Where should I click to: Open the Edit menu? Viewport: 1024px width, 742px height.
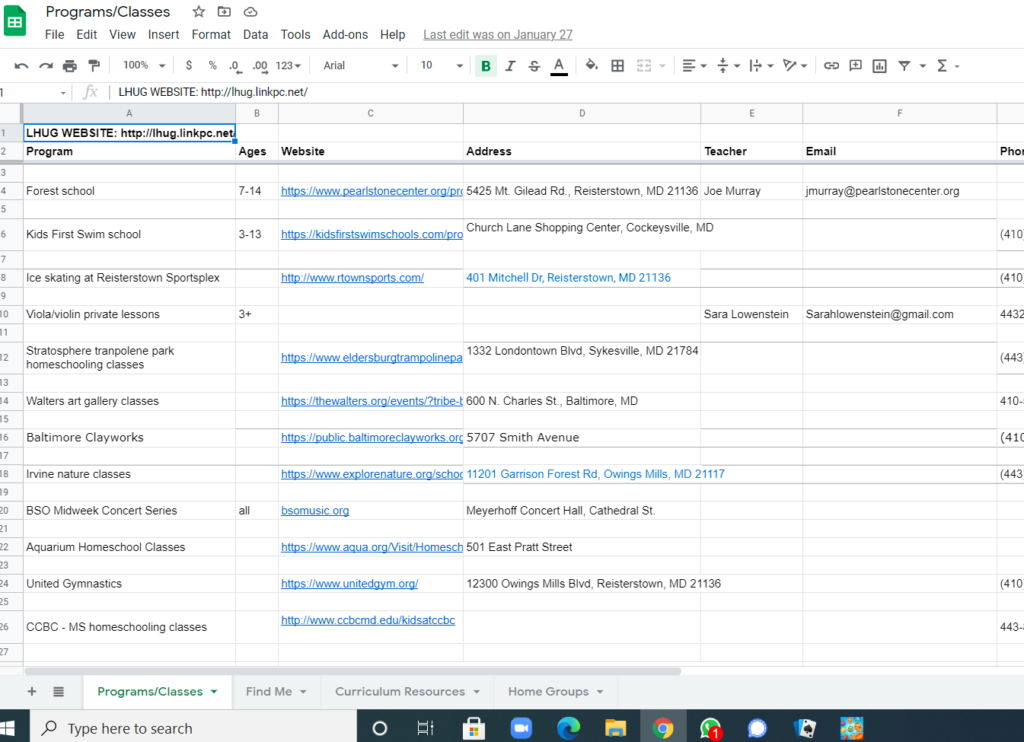(x=86, y=35)
